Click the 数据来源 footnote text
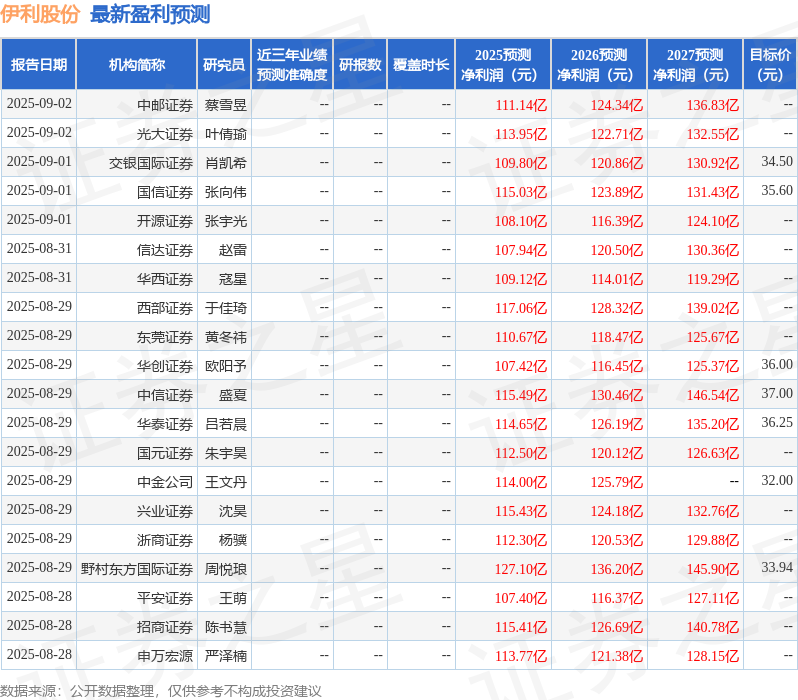The height and width of the screenshot is (700, 798). 161,691
